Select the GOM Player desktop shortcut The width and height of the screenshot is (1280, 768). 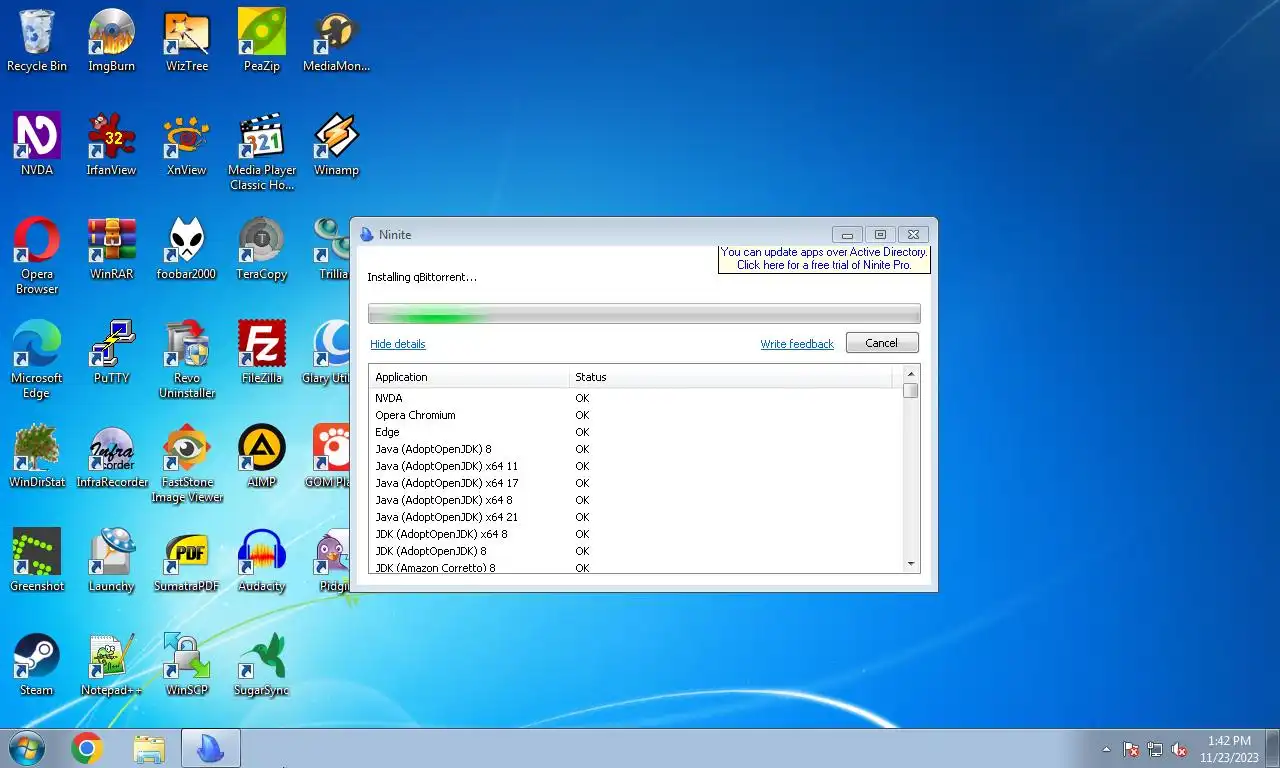pos(328,456)
